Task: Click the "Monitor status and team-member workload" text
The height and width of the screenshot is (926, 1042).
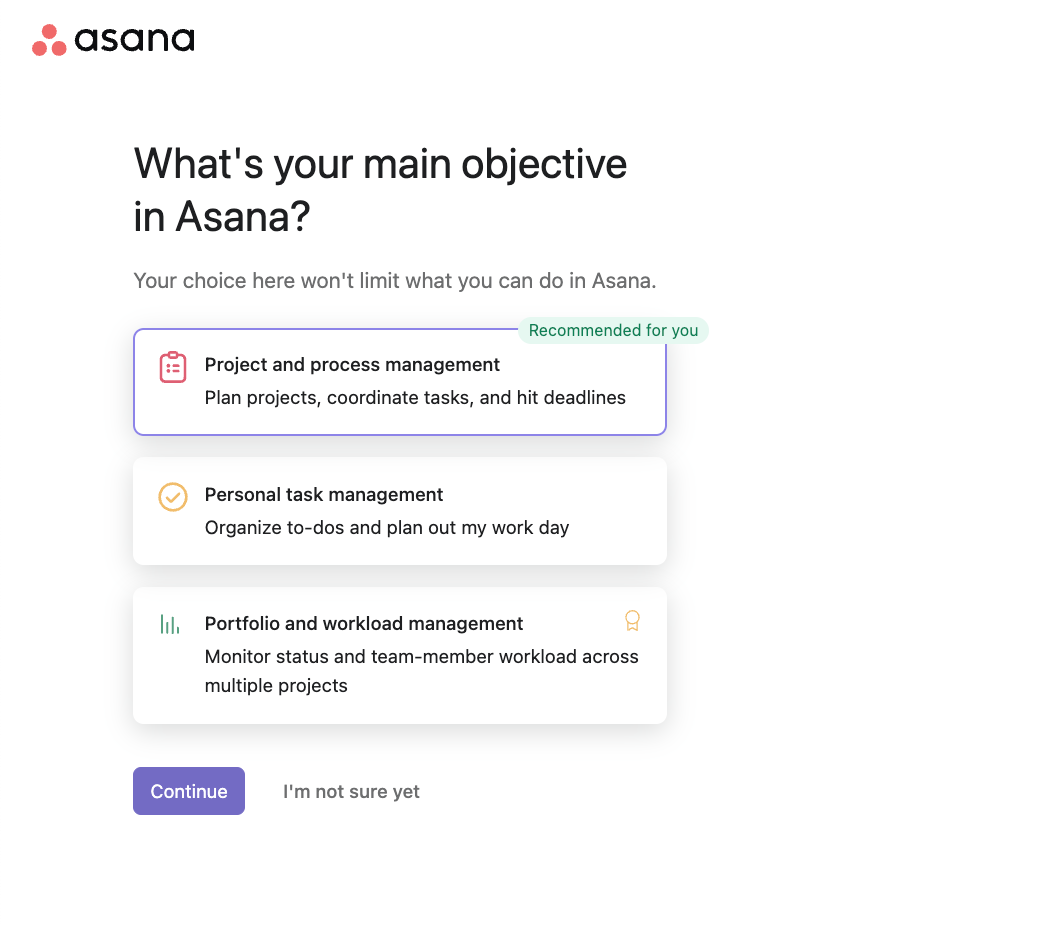Action: (421, 670)
